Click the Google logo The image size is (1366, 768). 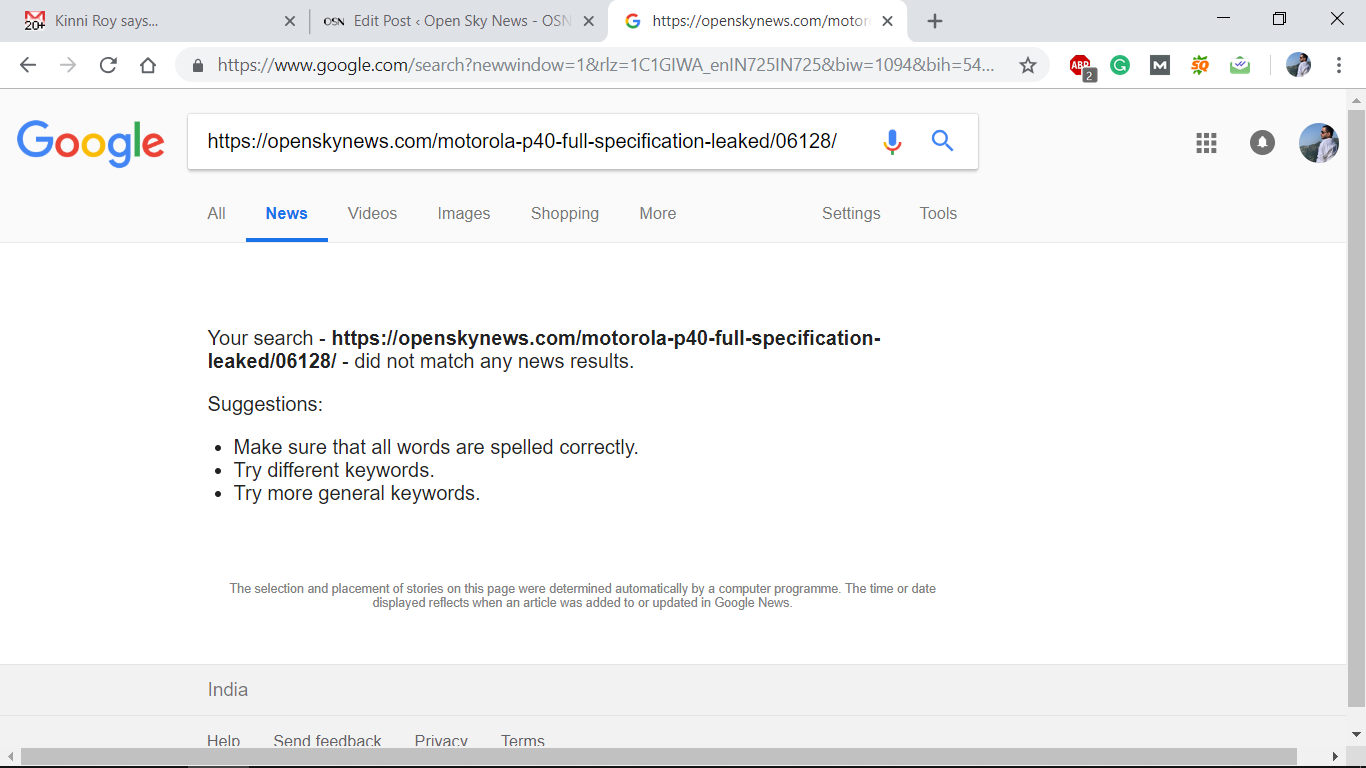coord(91,142)
